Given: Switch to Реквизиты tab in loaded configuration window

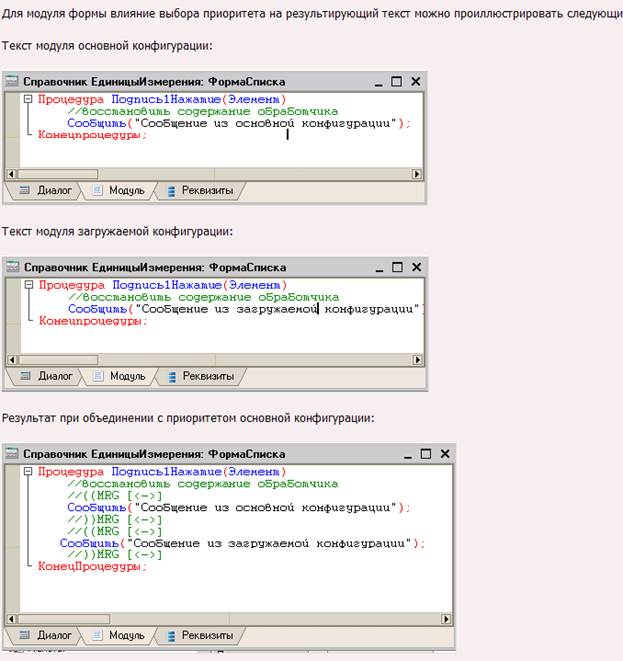Looking at the screenshot, I should tap(201, 376).
